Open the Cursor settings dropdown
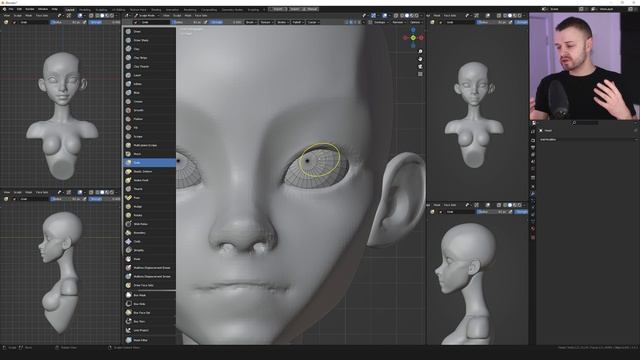Image resolution: width=640 pixels, height=360 pixels. (313, 22)
